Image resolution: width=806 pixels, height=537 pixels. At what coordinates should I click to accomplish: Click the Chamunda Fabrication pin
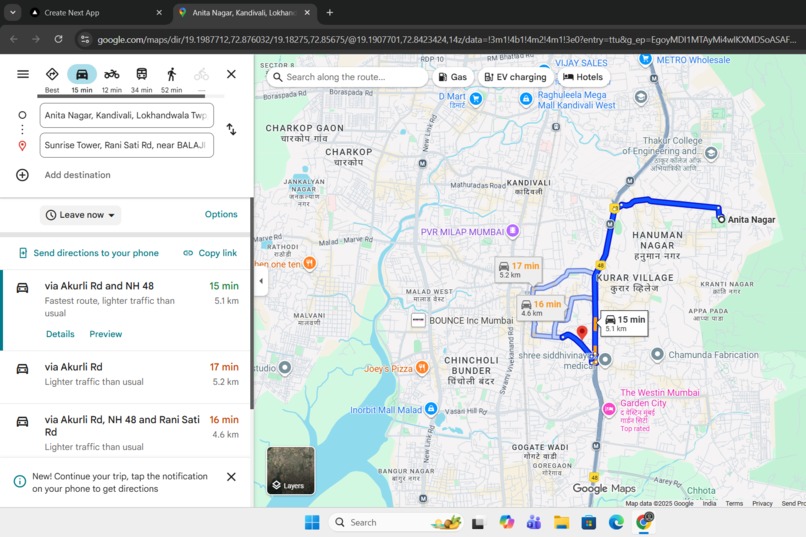(657, 354)
